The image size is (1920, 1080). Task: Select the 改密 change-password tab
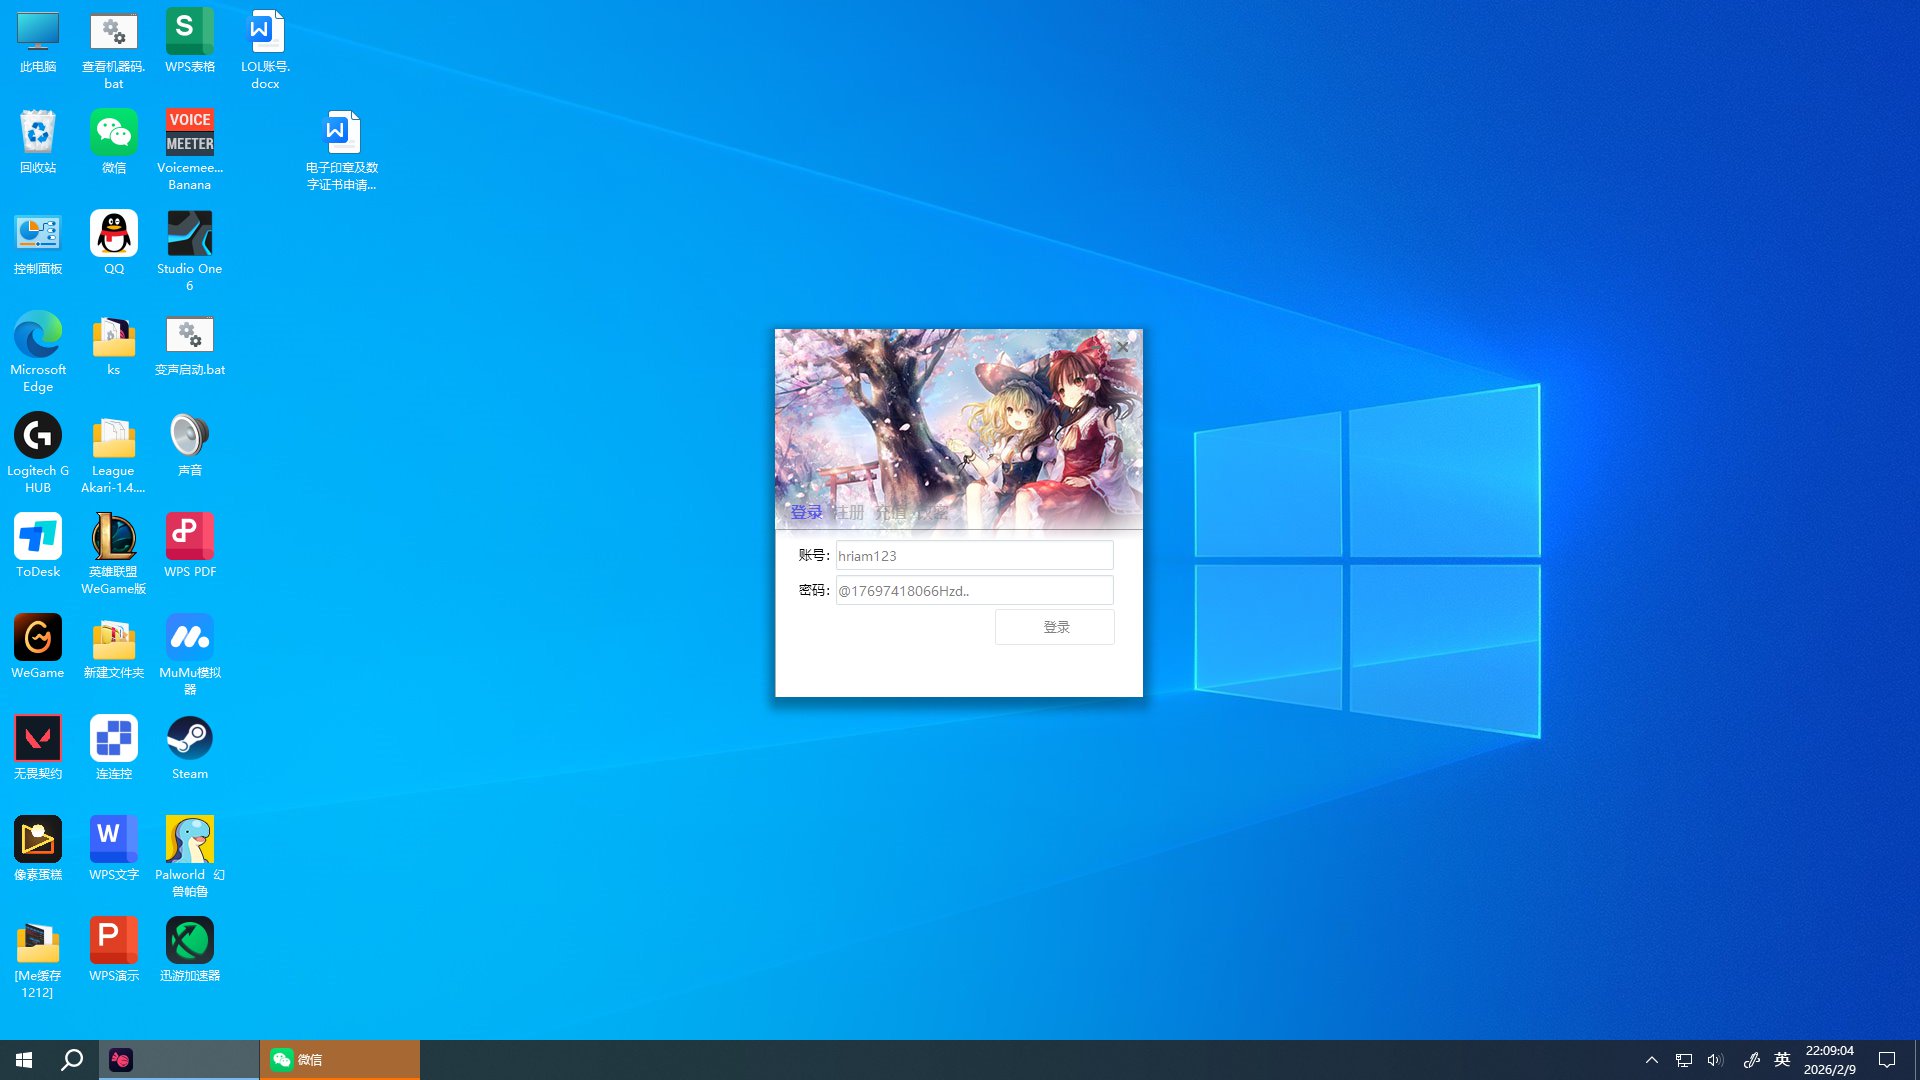(932, 512)
